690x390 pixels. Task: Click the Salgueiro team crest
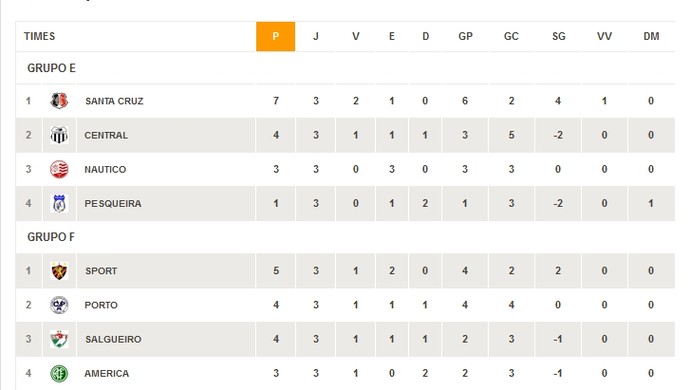[x=59, y=339]
